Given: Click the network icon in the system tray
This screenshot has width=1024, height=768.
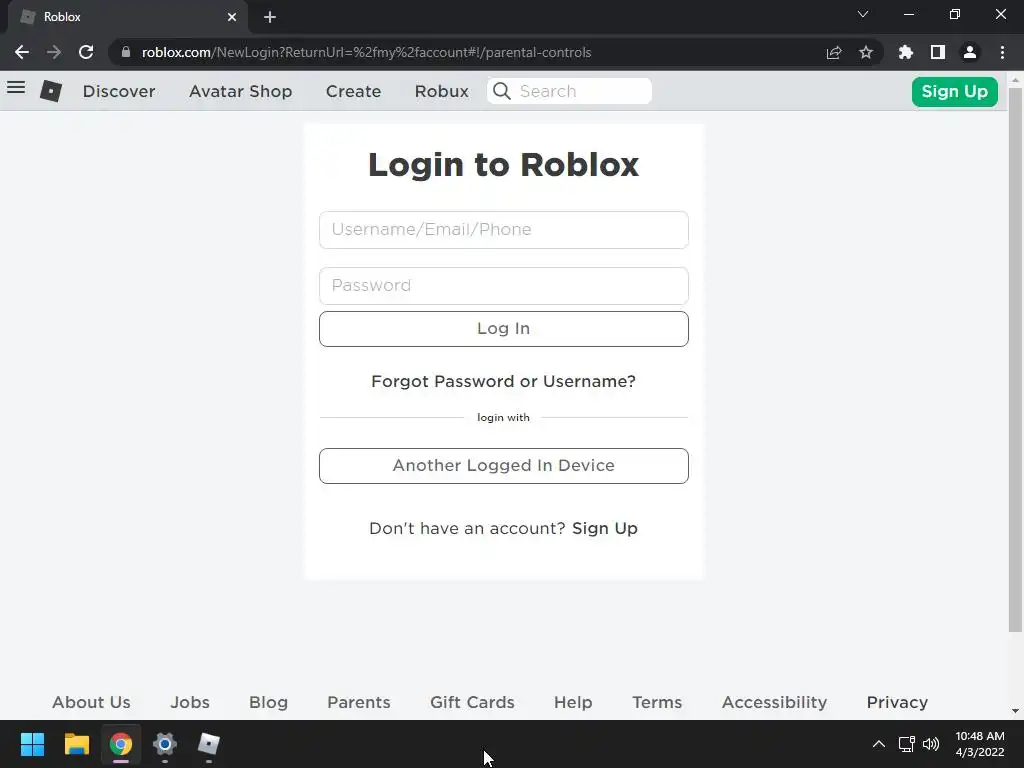Looking at the screenshot, I should (x=906, y=744).
